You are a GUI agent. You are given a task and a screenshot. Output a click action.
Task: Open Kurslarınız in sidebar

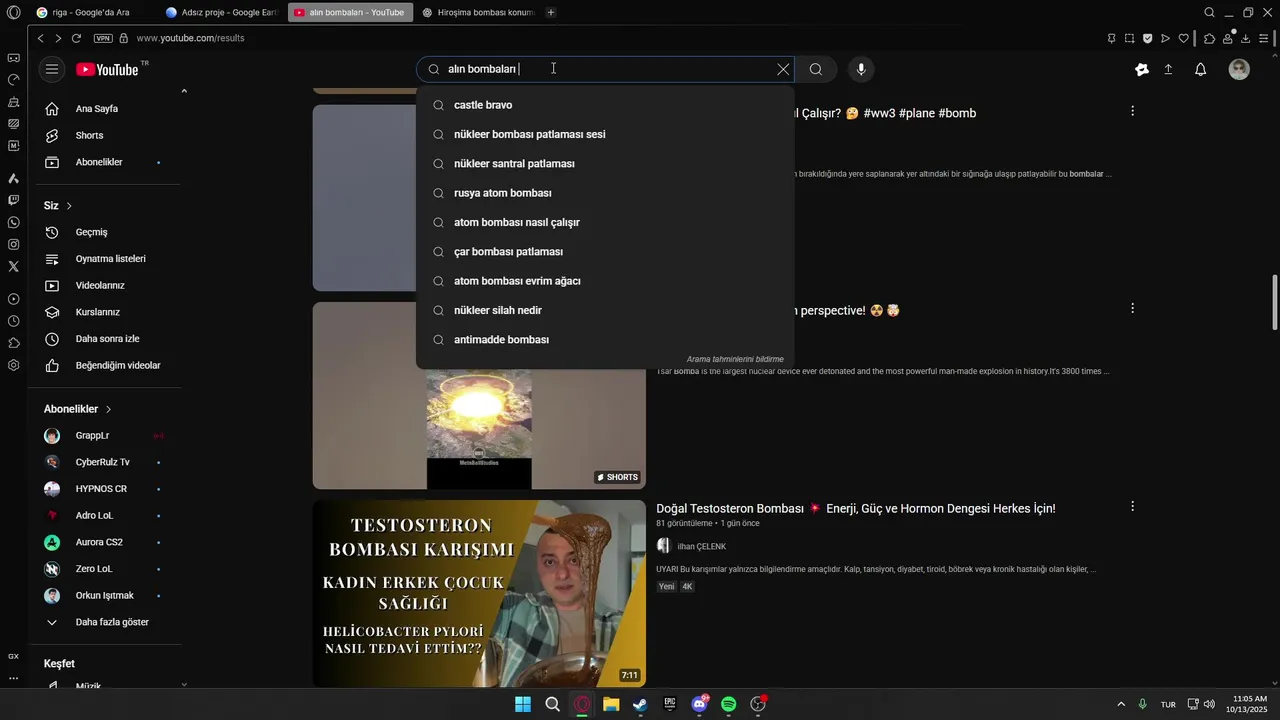[105, 312]
